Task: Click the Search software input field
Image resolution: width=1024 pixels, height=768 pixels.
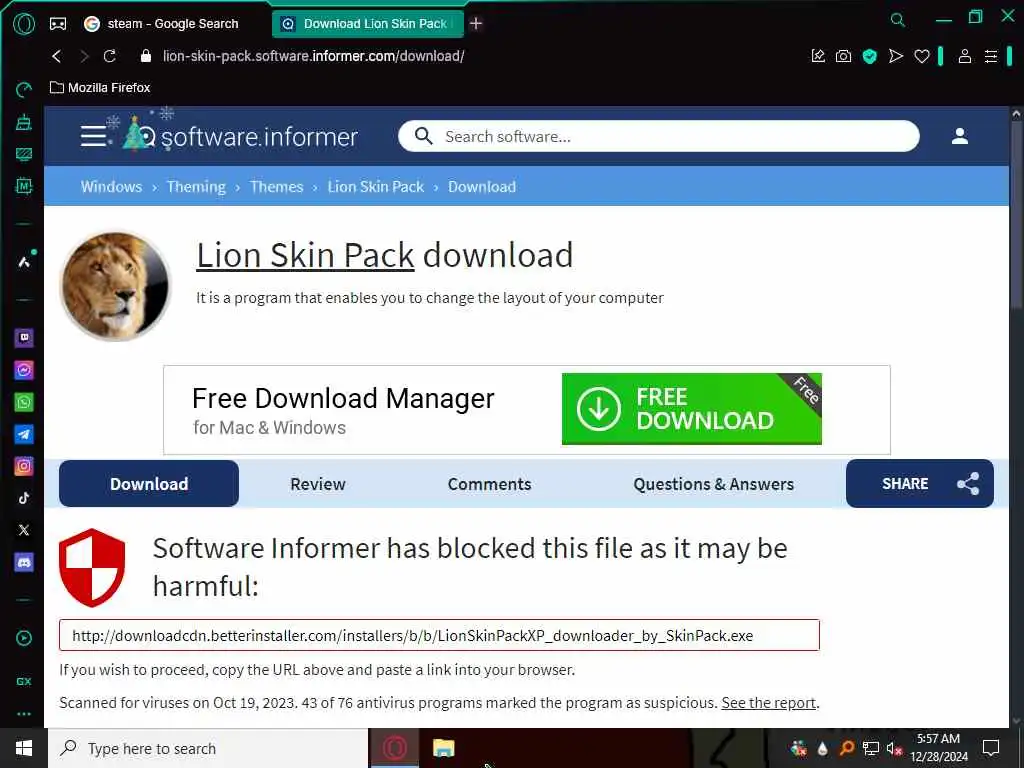Action: pyautogui.click(x=659, y=136)
